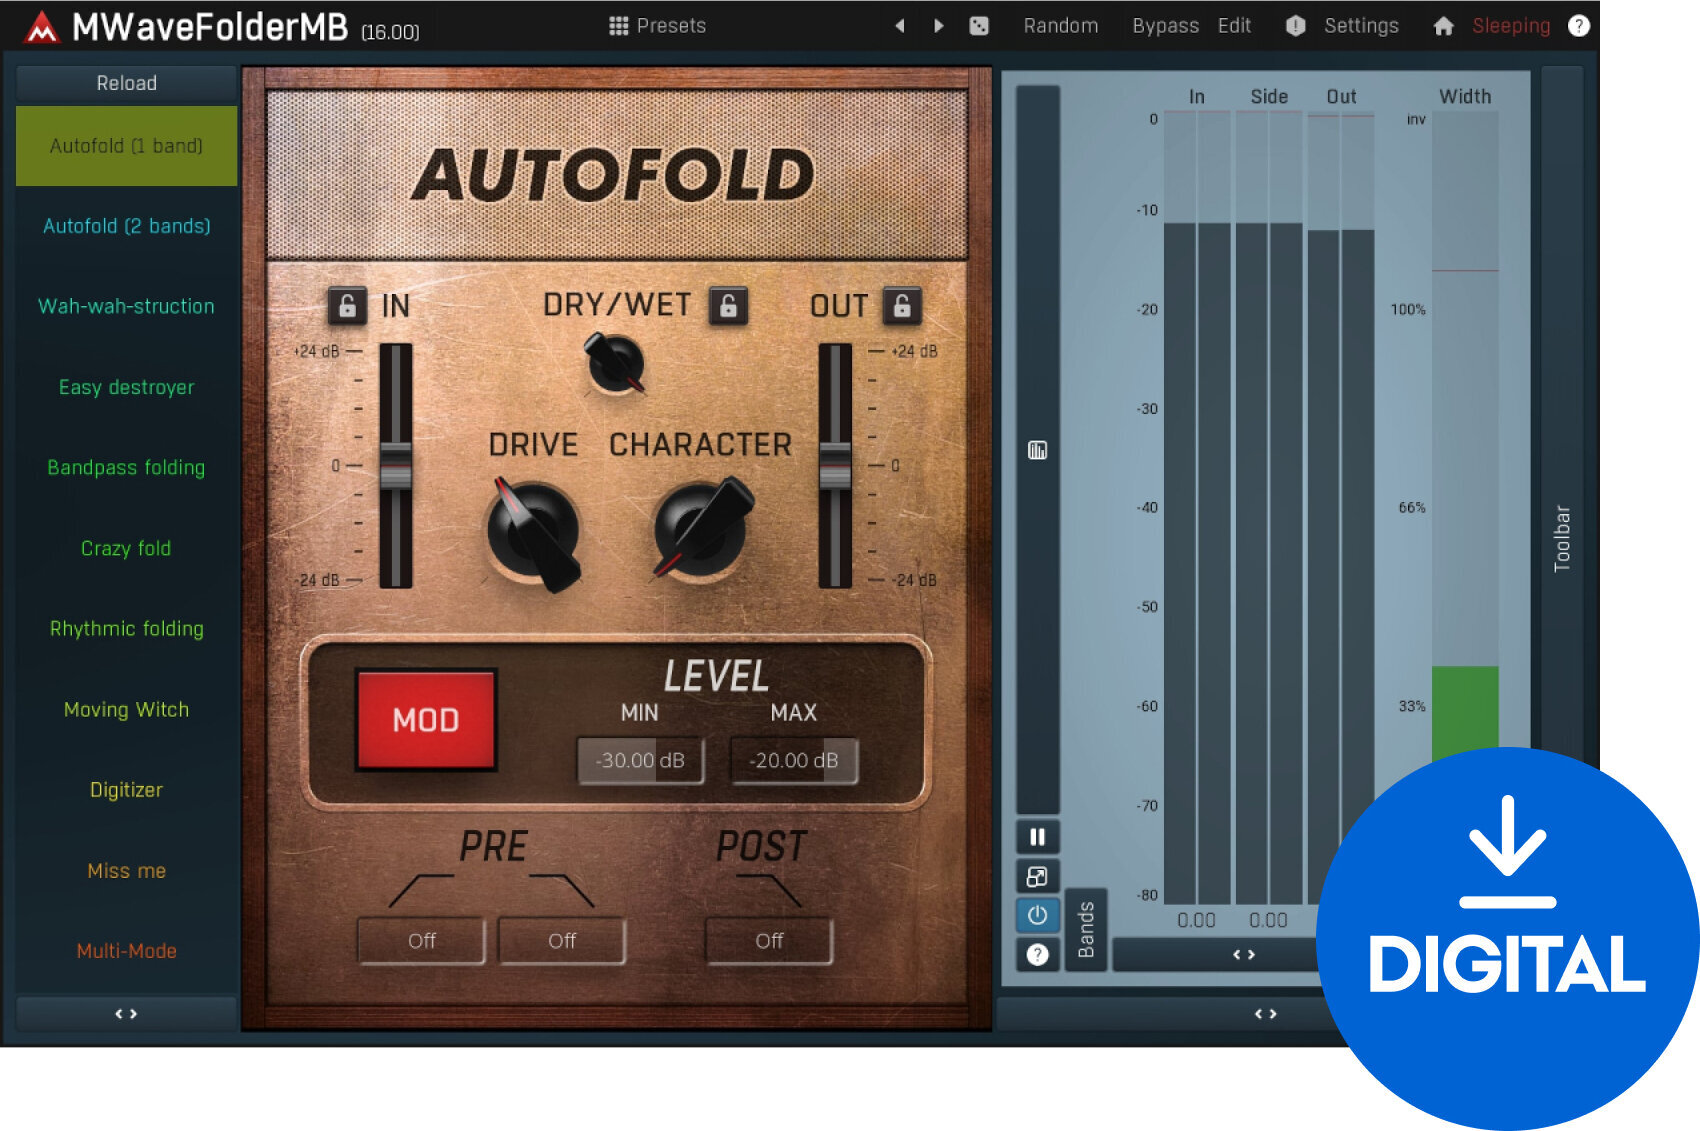Select the Crazy fold preset
The image size is (1700, 1131).
click(x=126, y=548)
